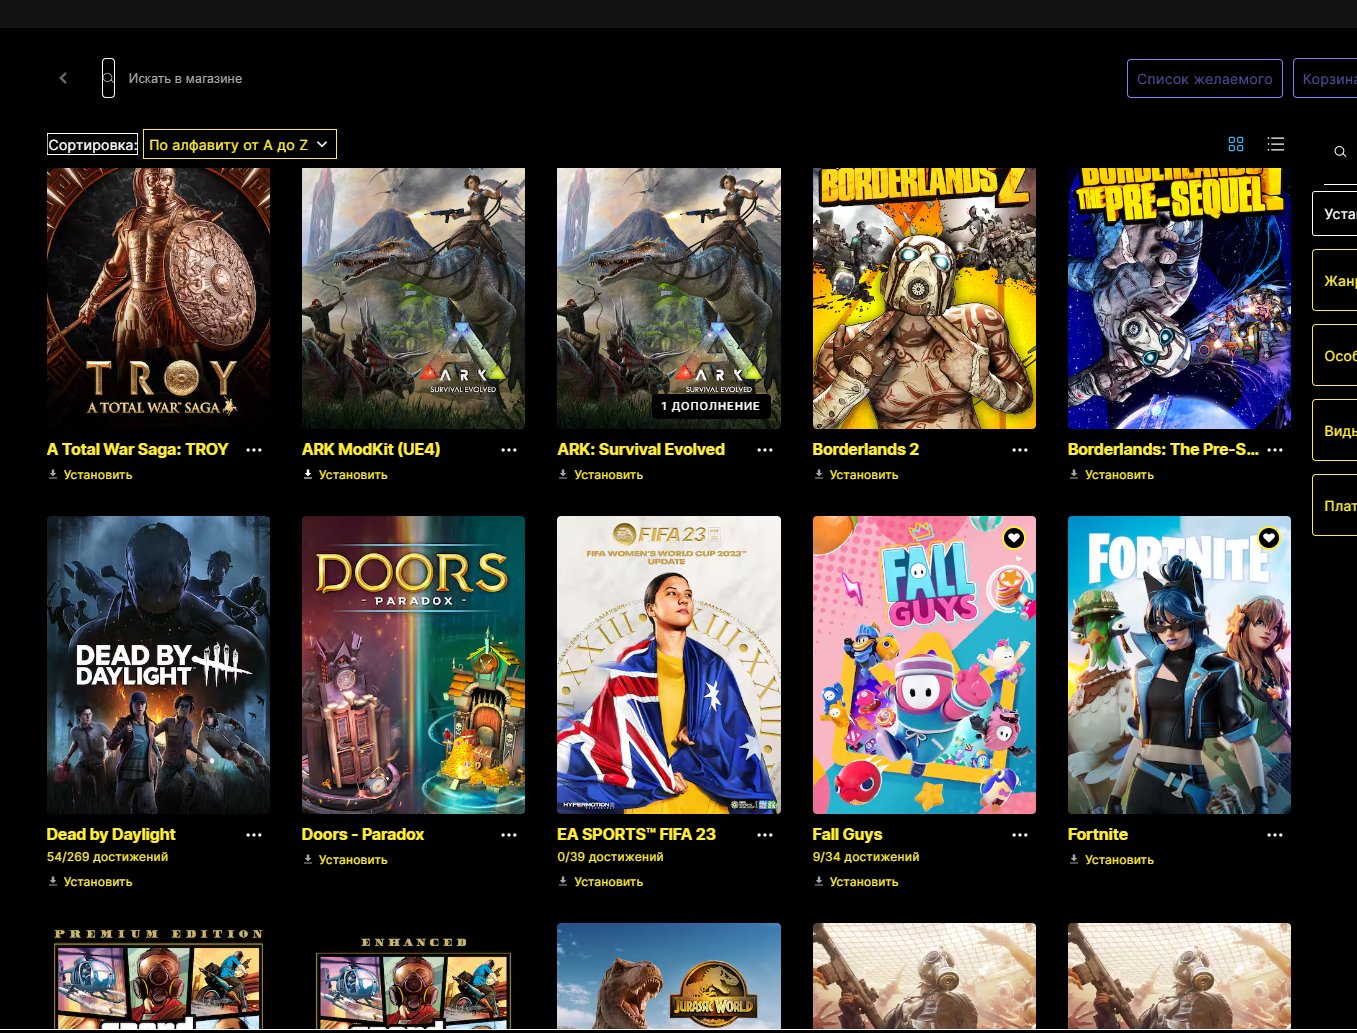
Task: Open the Список желаемого wishlist
Action: (1204, 79)
